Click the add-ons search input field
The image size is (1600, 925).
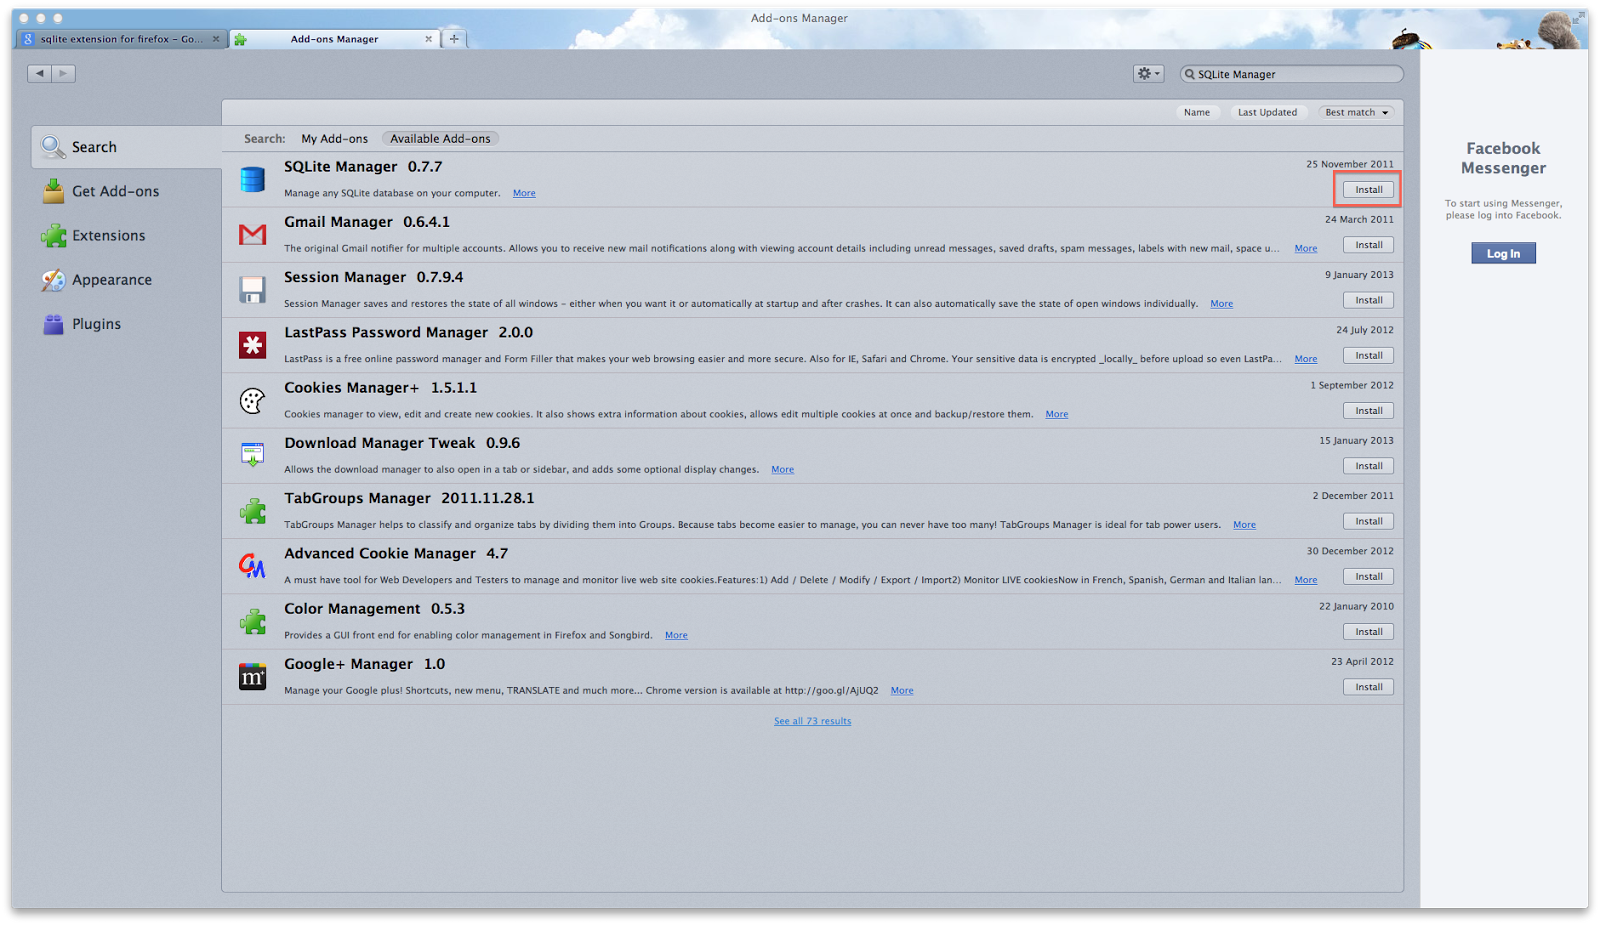1291,74
